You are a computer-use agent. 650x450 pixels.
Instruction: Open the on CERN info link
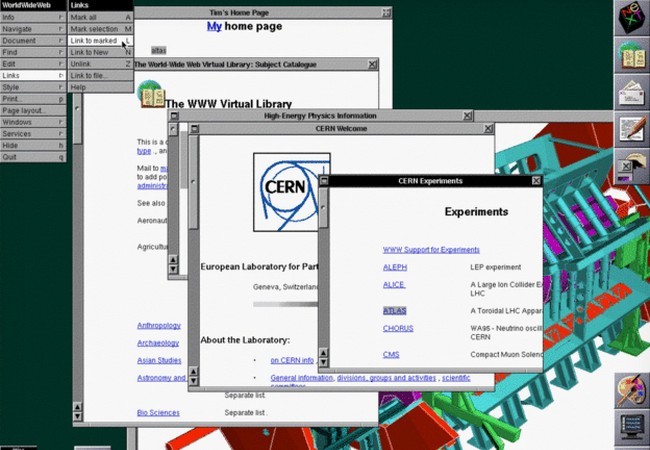coord(292,360)
